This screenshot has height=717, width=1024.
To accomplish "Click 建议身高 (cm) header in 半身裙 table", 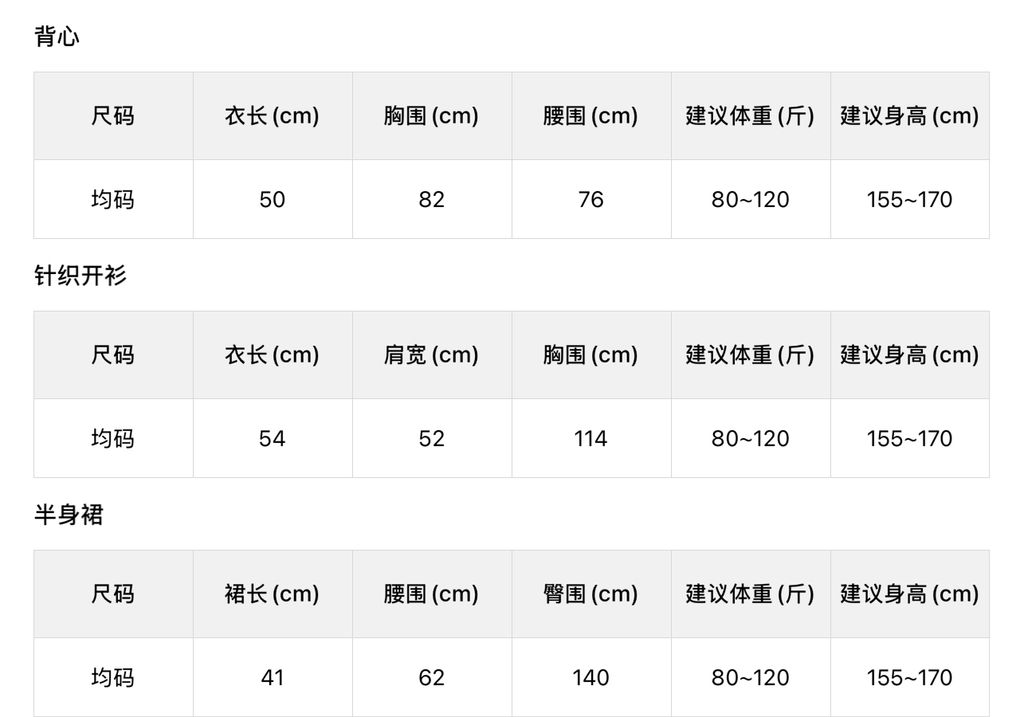I will pyautogui.click(x=909, y=594).
